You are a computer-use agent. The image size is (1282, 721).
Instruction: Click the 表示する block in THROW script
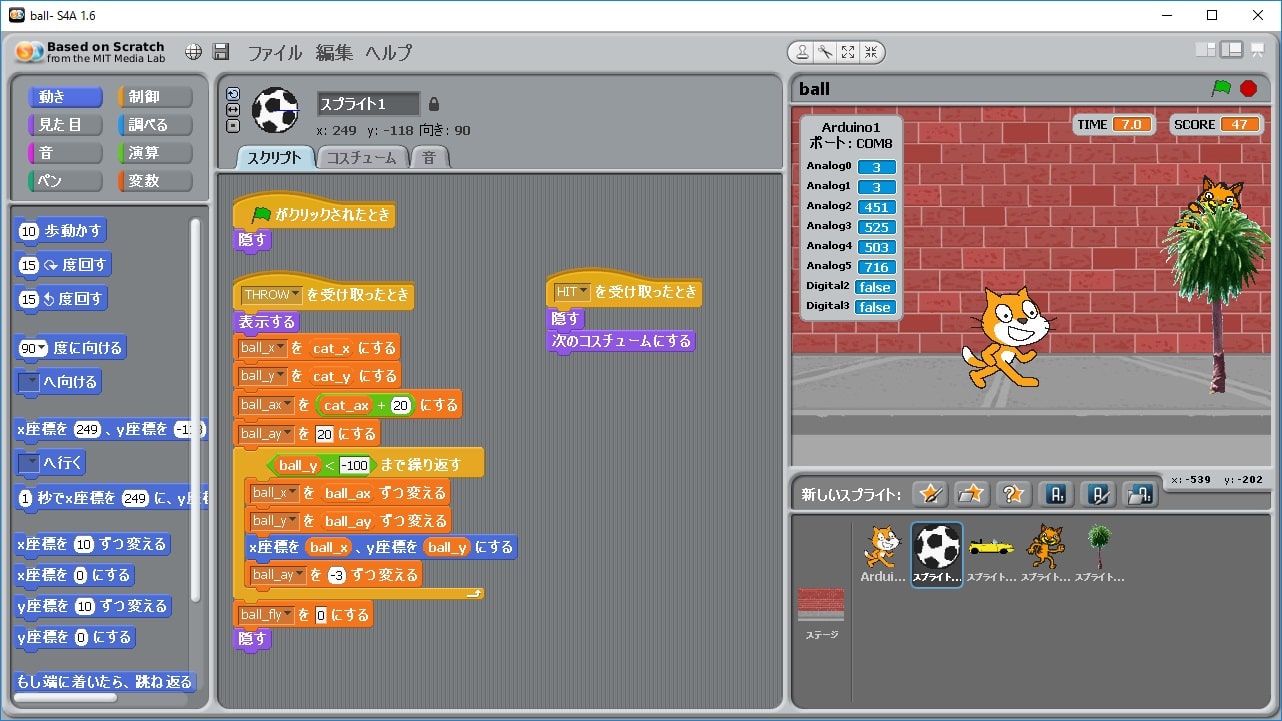pyautogui.click(x=267, y=322)
